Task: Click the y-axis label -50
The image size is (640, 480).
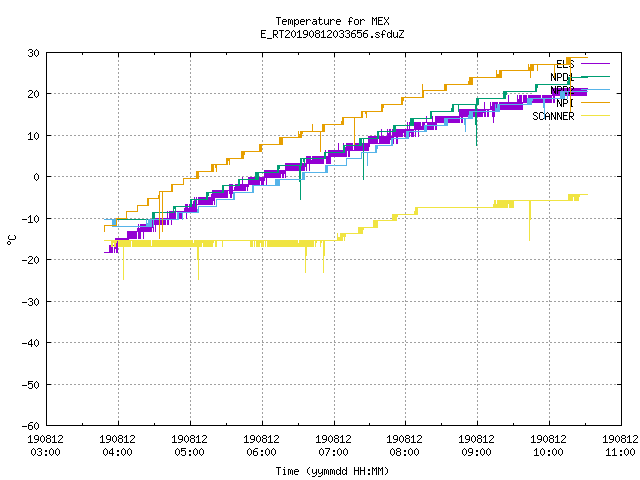Action: [x=31, y=384]
